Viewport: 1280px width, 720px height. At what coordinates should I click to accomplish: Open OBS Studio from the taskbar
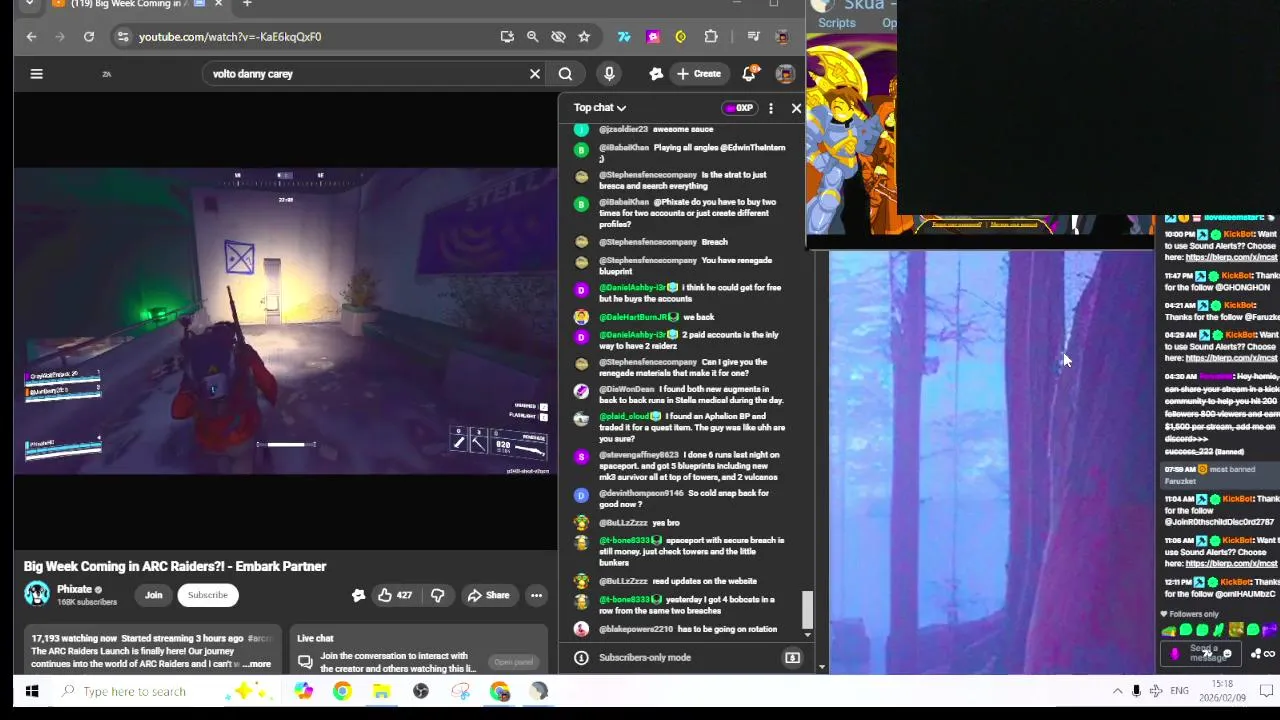(x=421, y=691)
